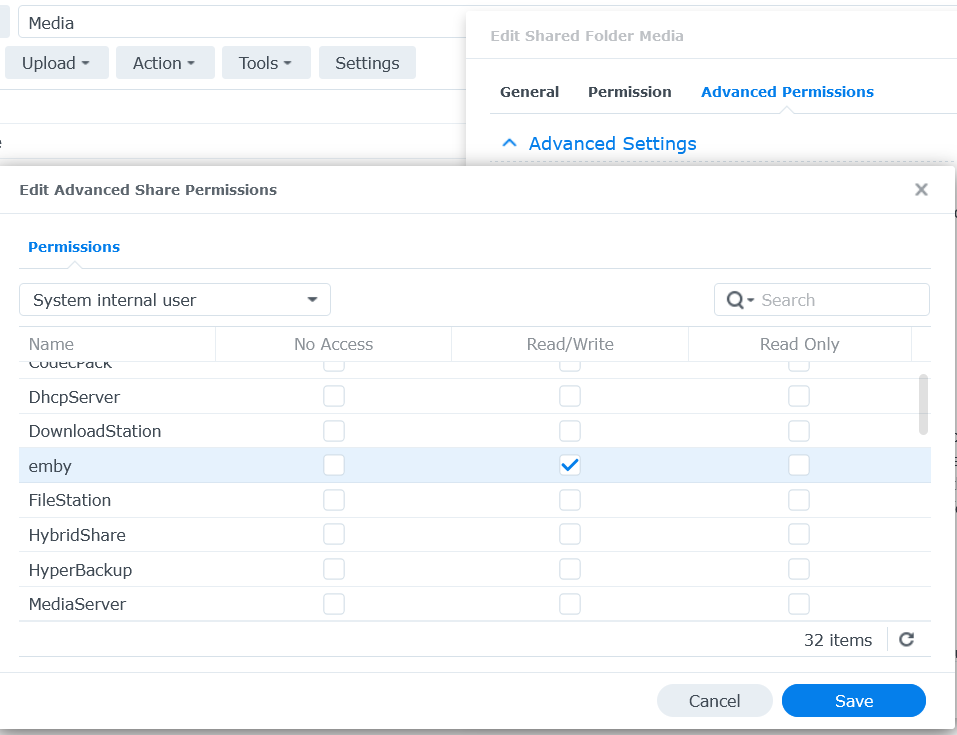957x735 pixels.
Task: Check Read/Write for DownloadStation
Action: (570, 431)
